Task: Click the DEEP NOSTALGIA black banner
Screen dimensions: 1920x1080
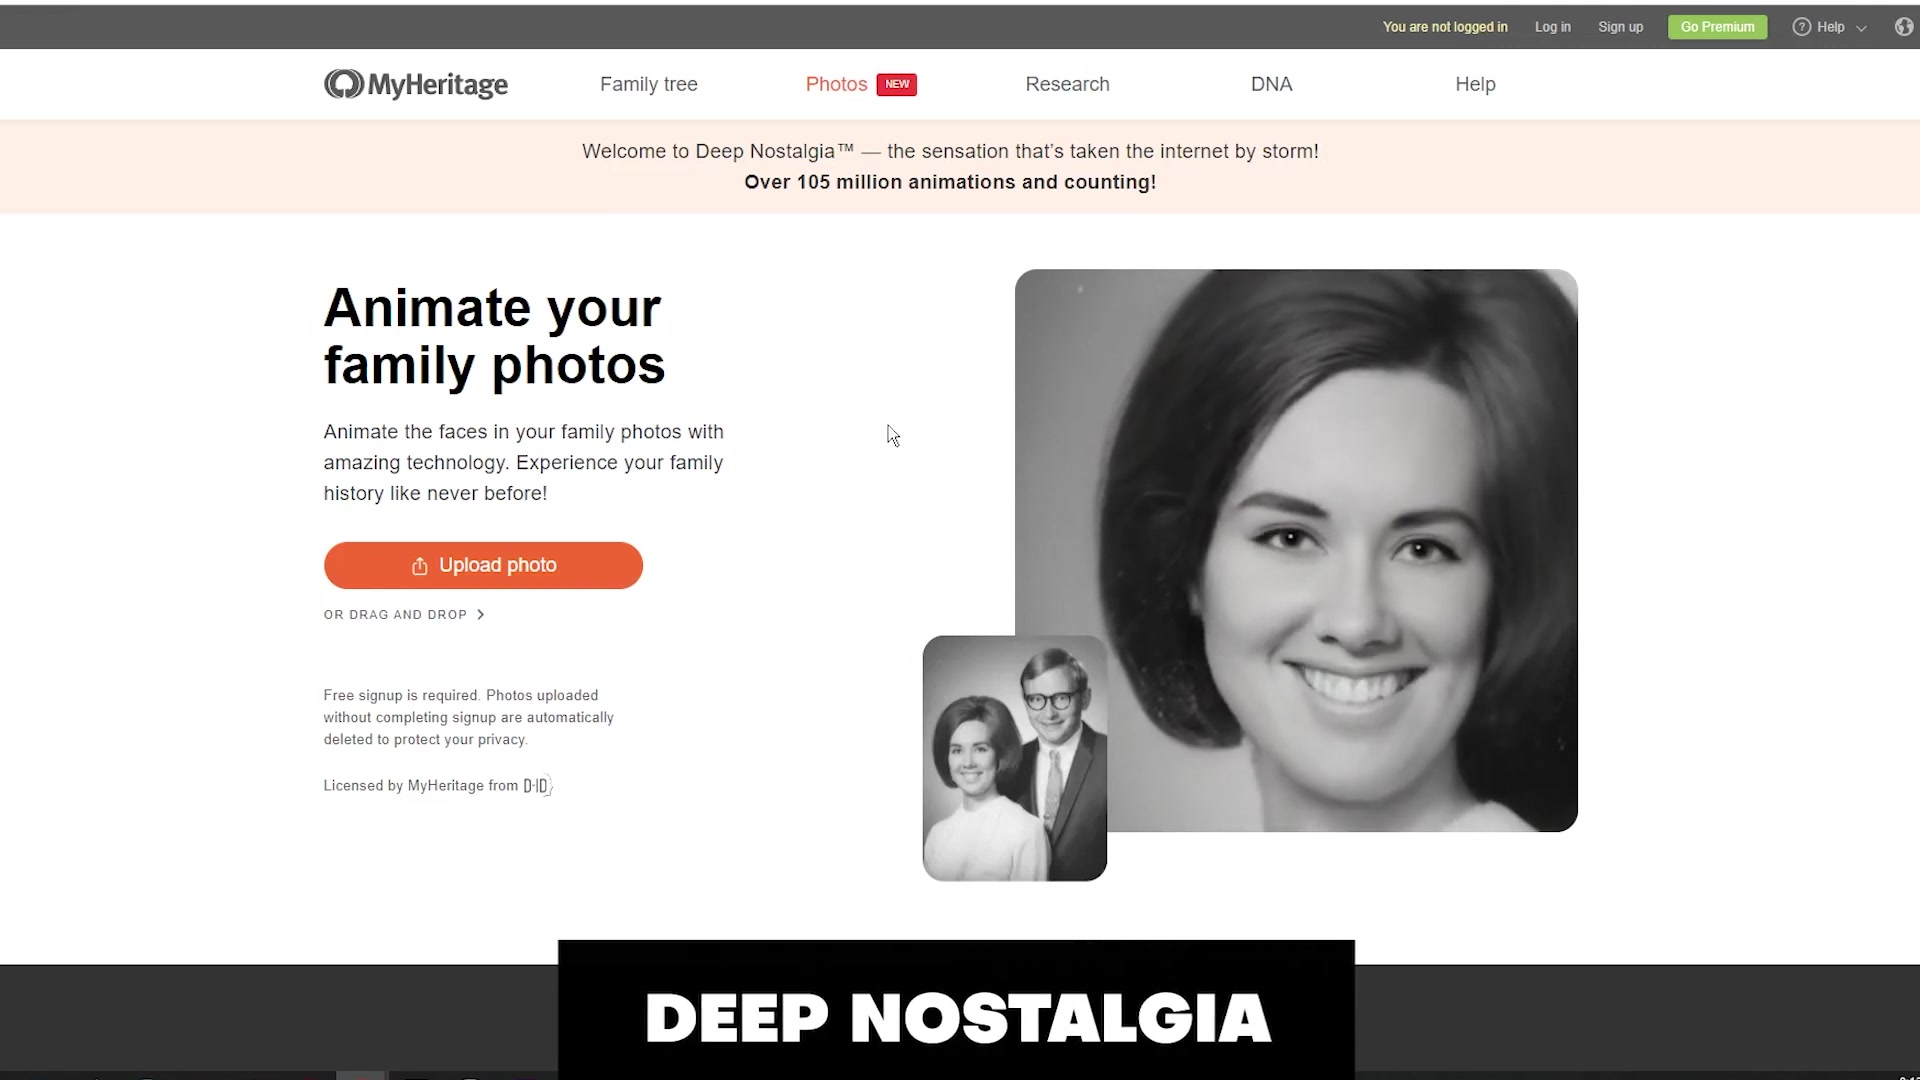Action: tap(956, 1010)
